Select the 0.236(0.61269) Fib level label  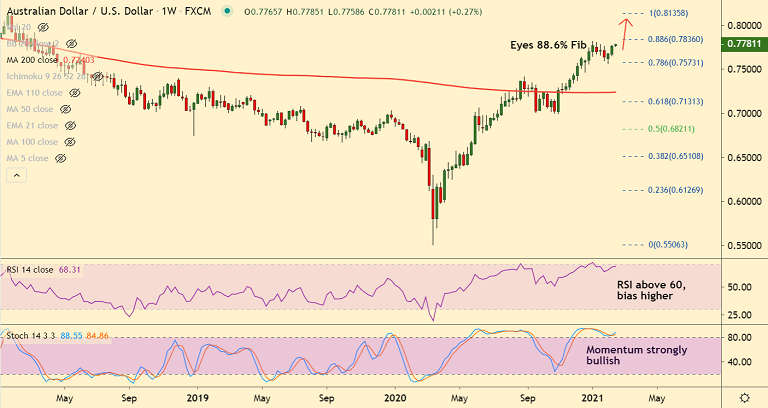(x=675, y=190)
